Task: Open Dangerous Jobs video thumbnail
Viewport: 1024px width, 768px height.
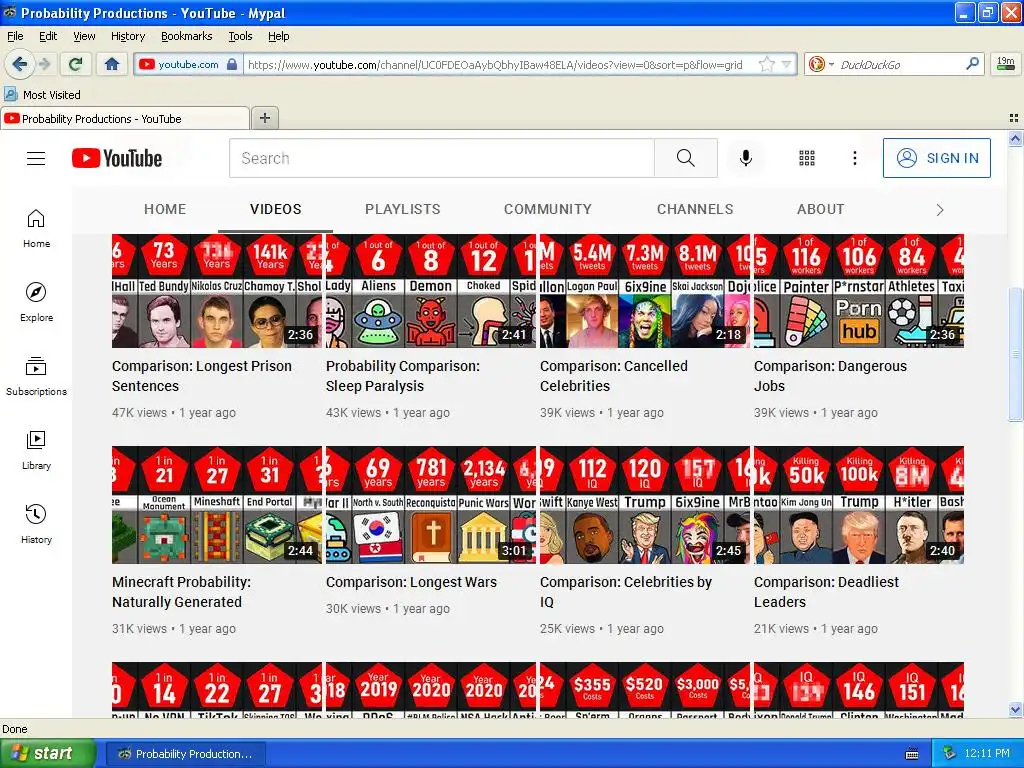Action: (x=859, y=291)
